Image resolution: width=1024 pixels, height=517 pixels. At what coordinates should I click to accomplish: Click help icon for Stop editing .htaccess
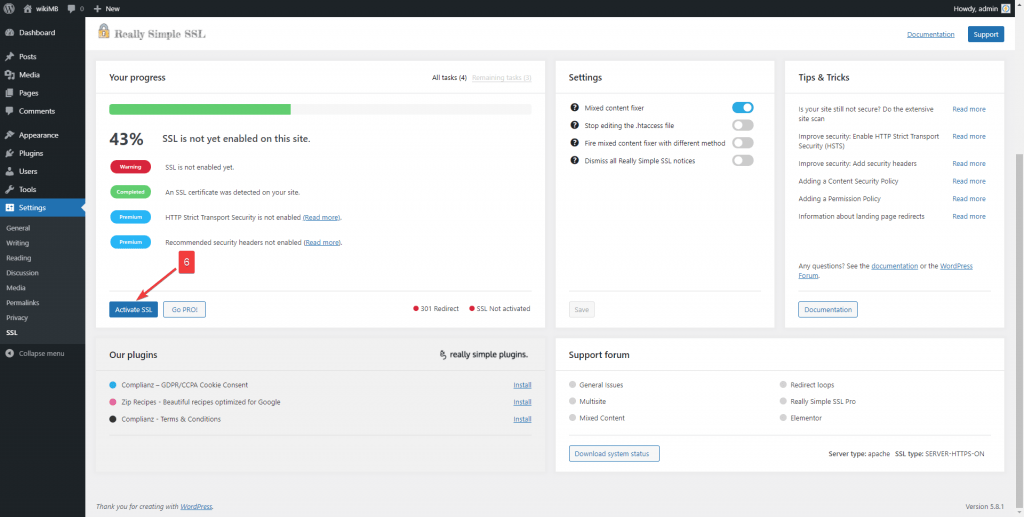575,125
